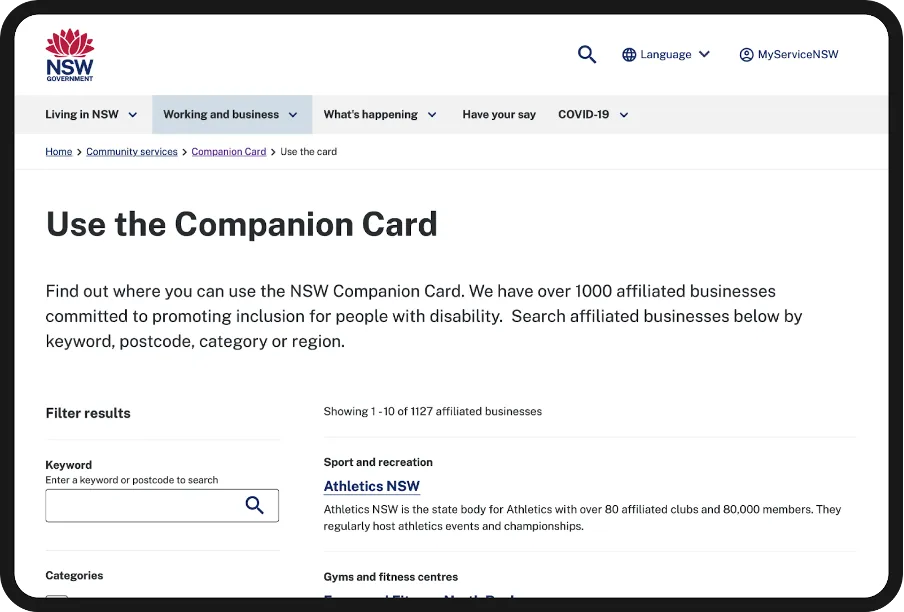This screenshot has width=904, height=612.
Task: Expand the Language dropdown chevron
Action: [706, 55]
